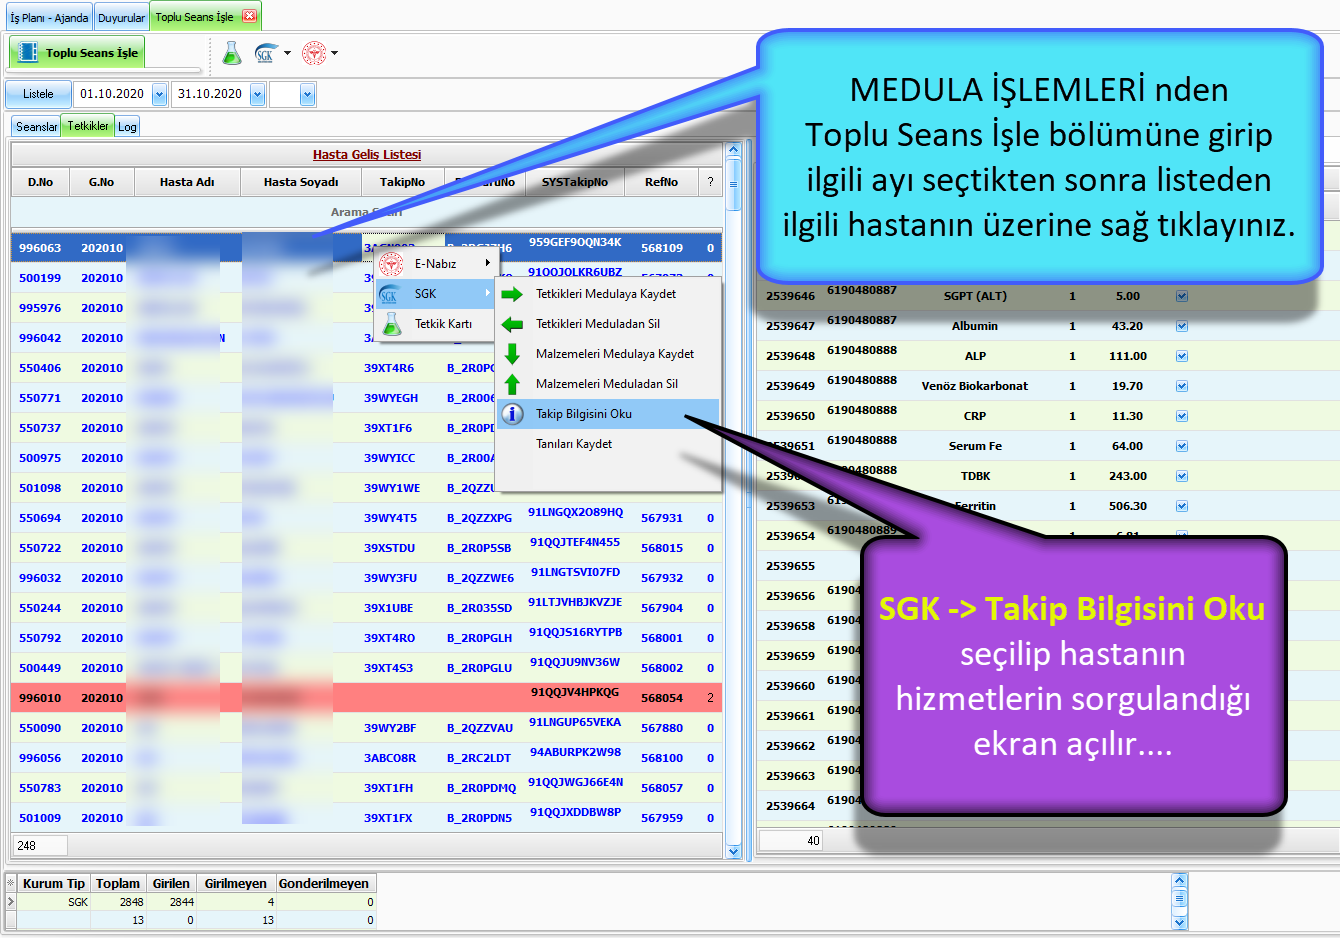
Task: Select Tetkikleri Medulaya Kaydet menu item
Action: 606,294
